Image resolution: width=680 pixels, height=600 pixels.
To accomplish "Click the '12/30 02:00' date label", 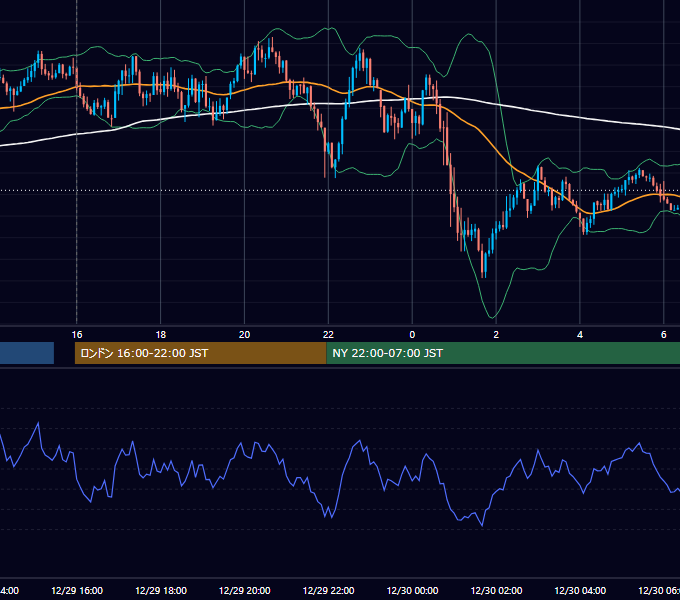I will click(497, 590).
